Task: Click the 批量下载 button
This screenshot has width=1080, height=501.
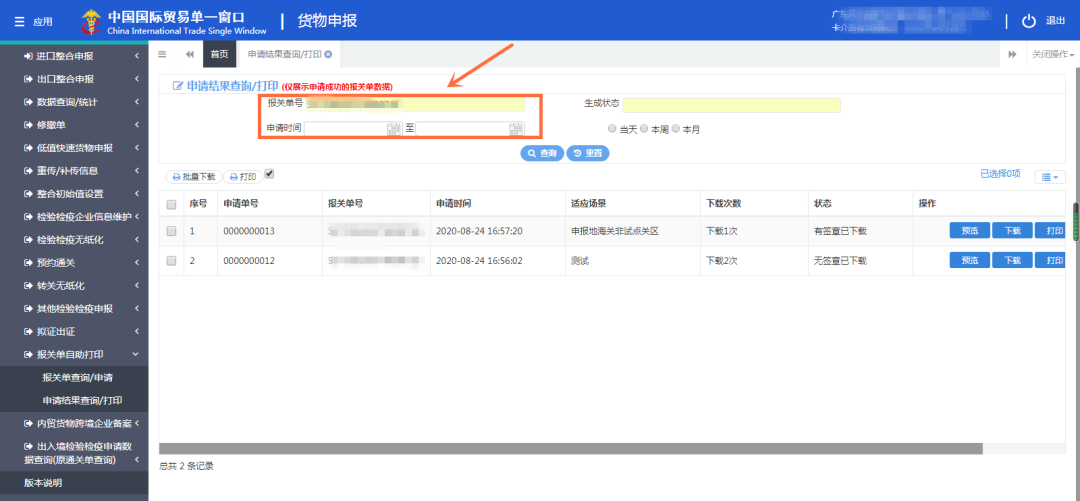Action: (194, 177)
